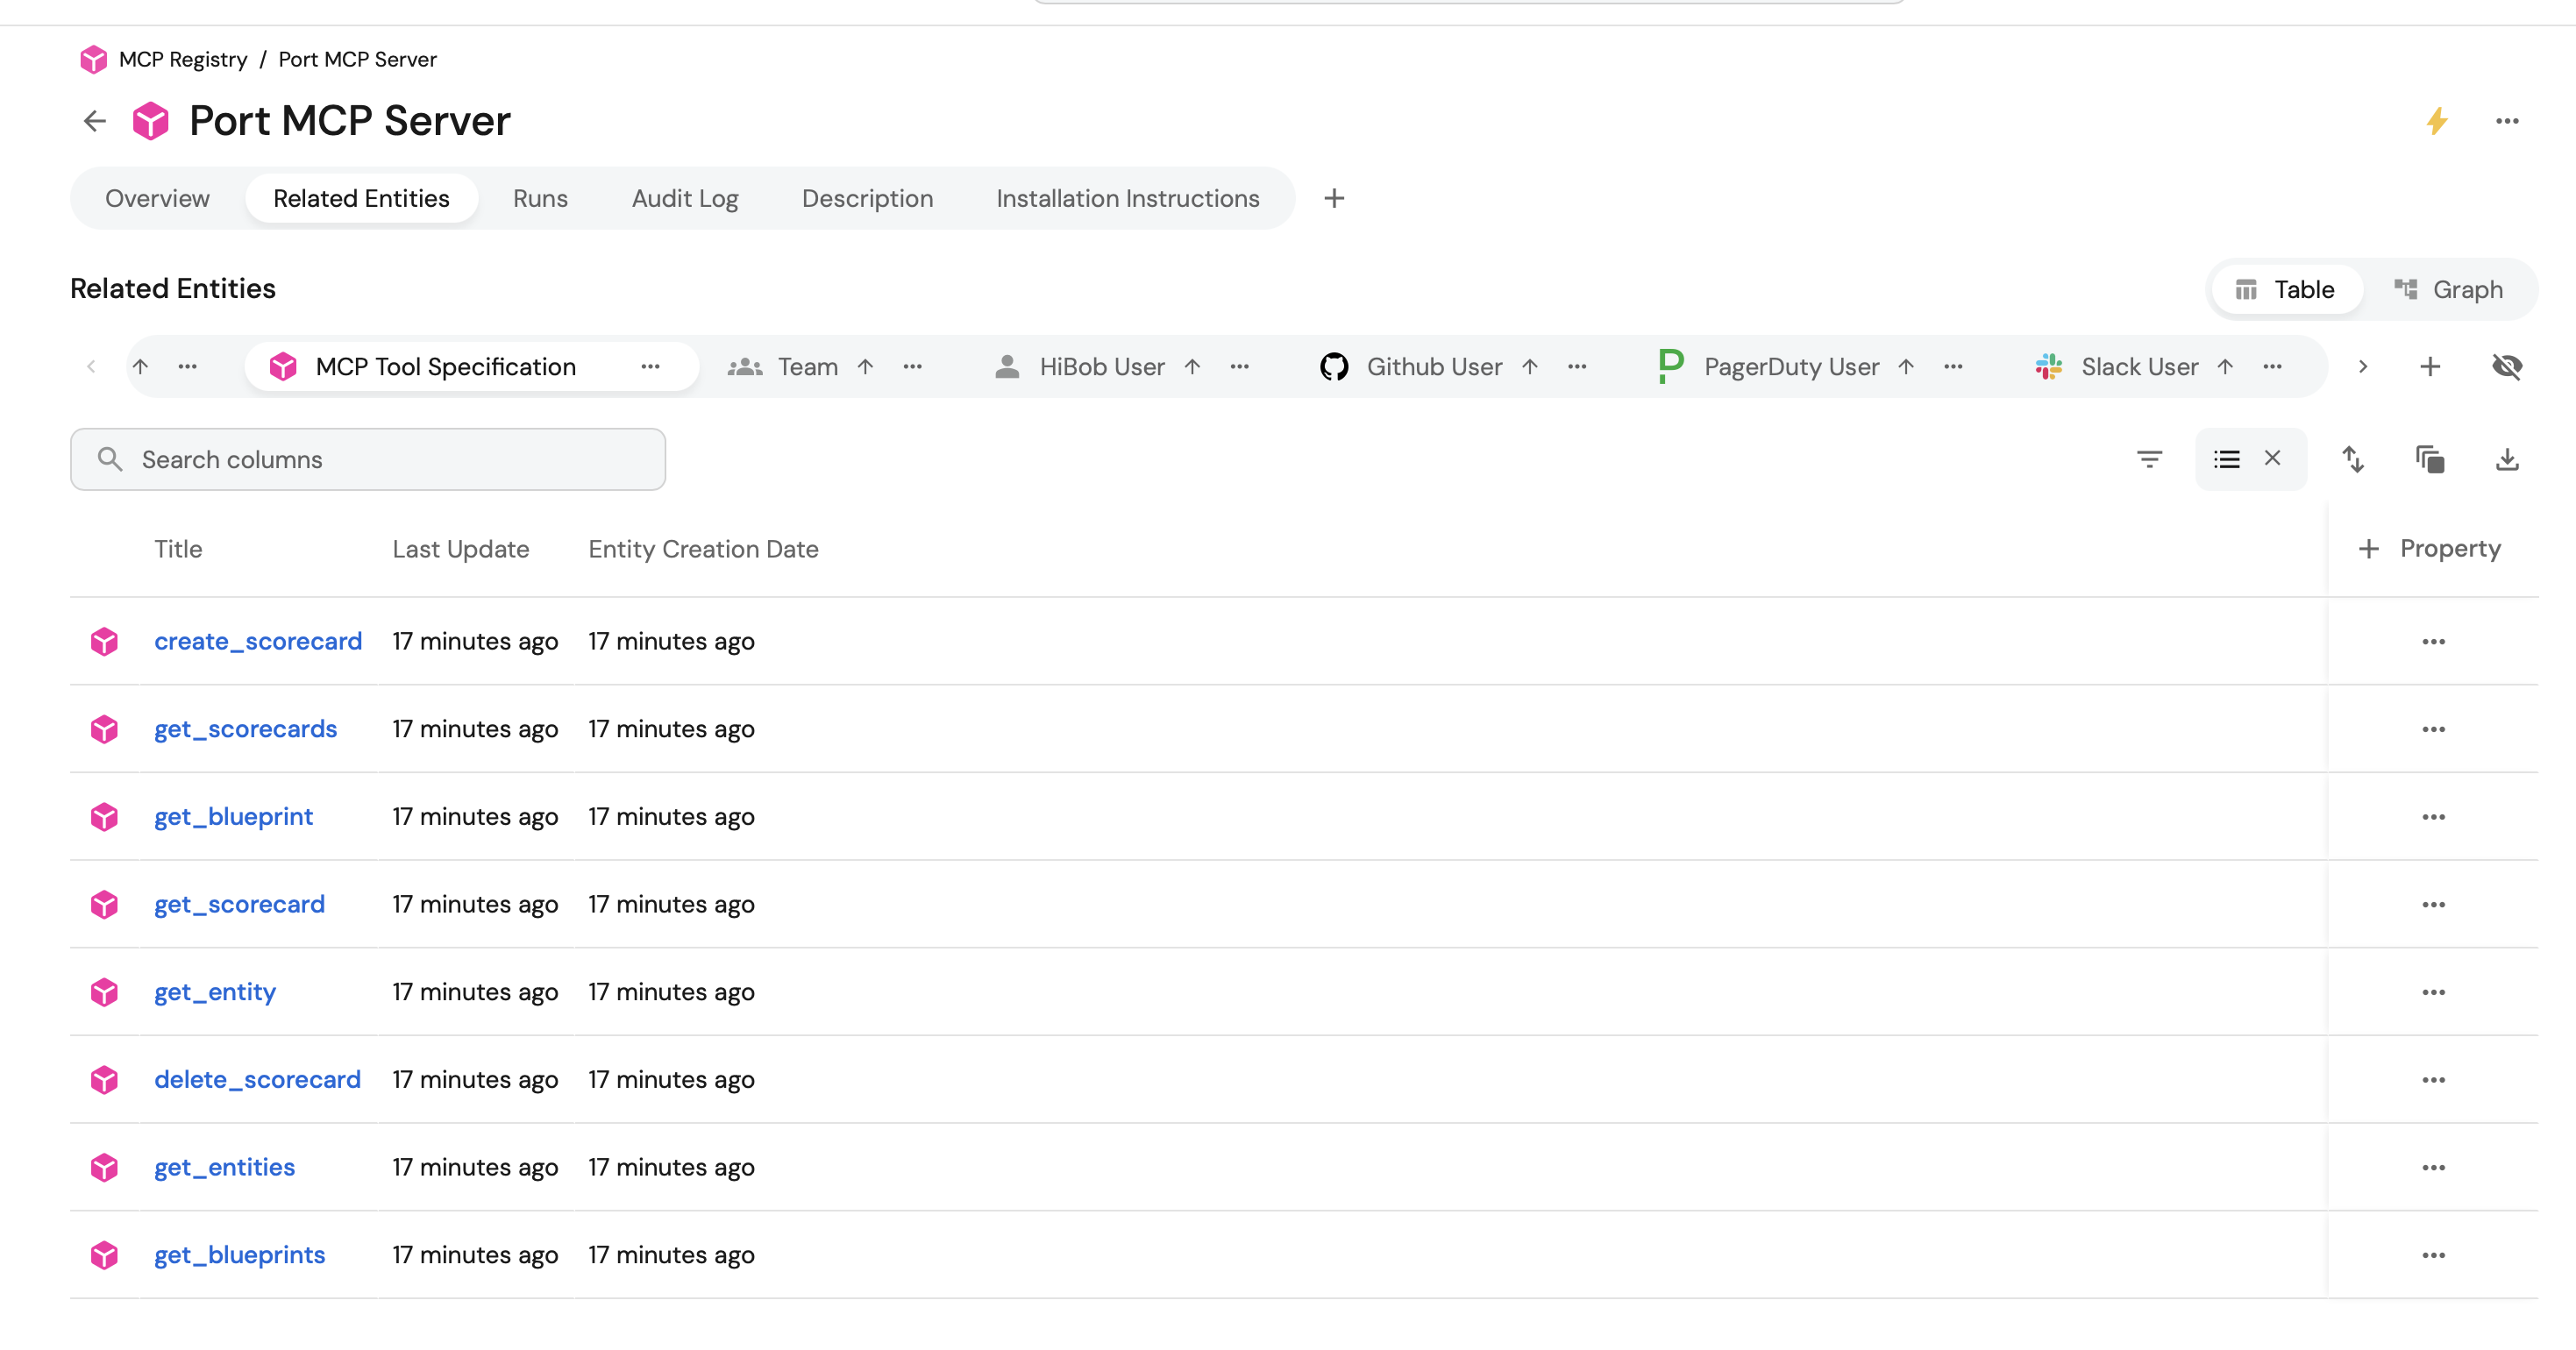Open row menu for create_scorecard
Image resolution: width=2576 pixels, height=1350 pixels.
[x=2433, y=641]
